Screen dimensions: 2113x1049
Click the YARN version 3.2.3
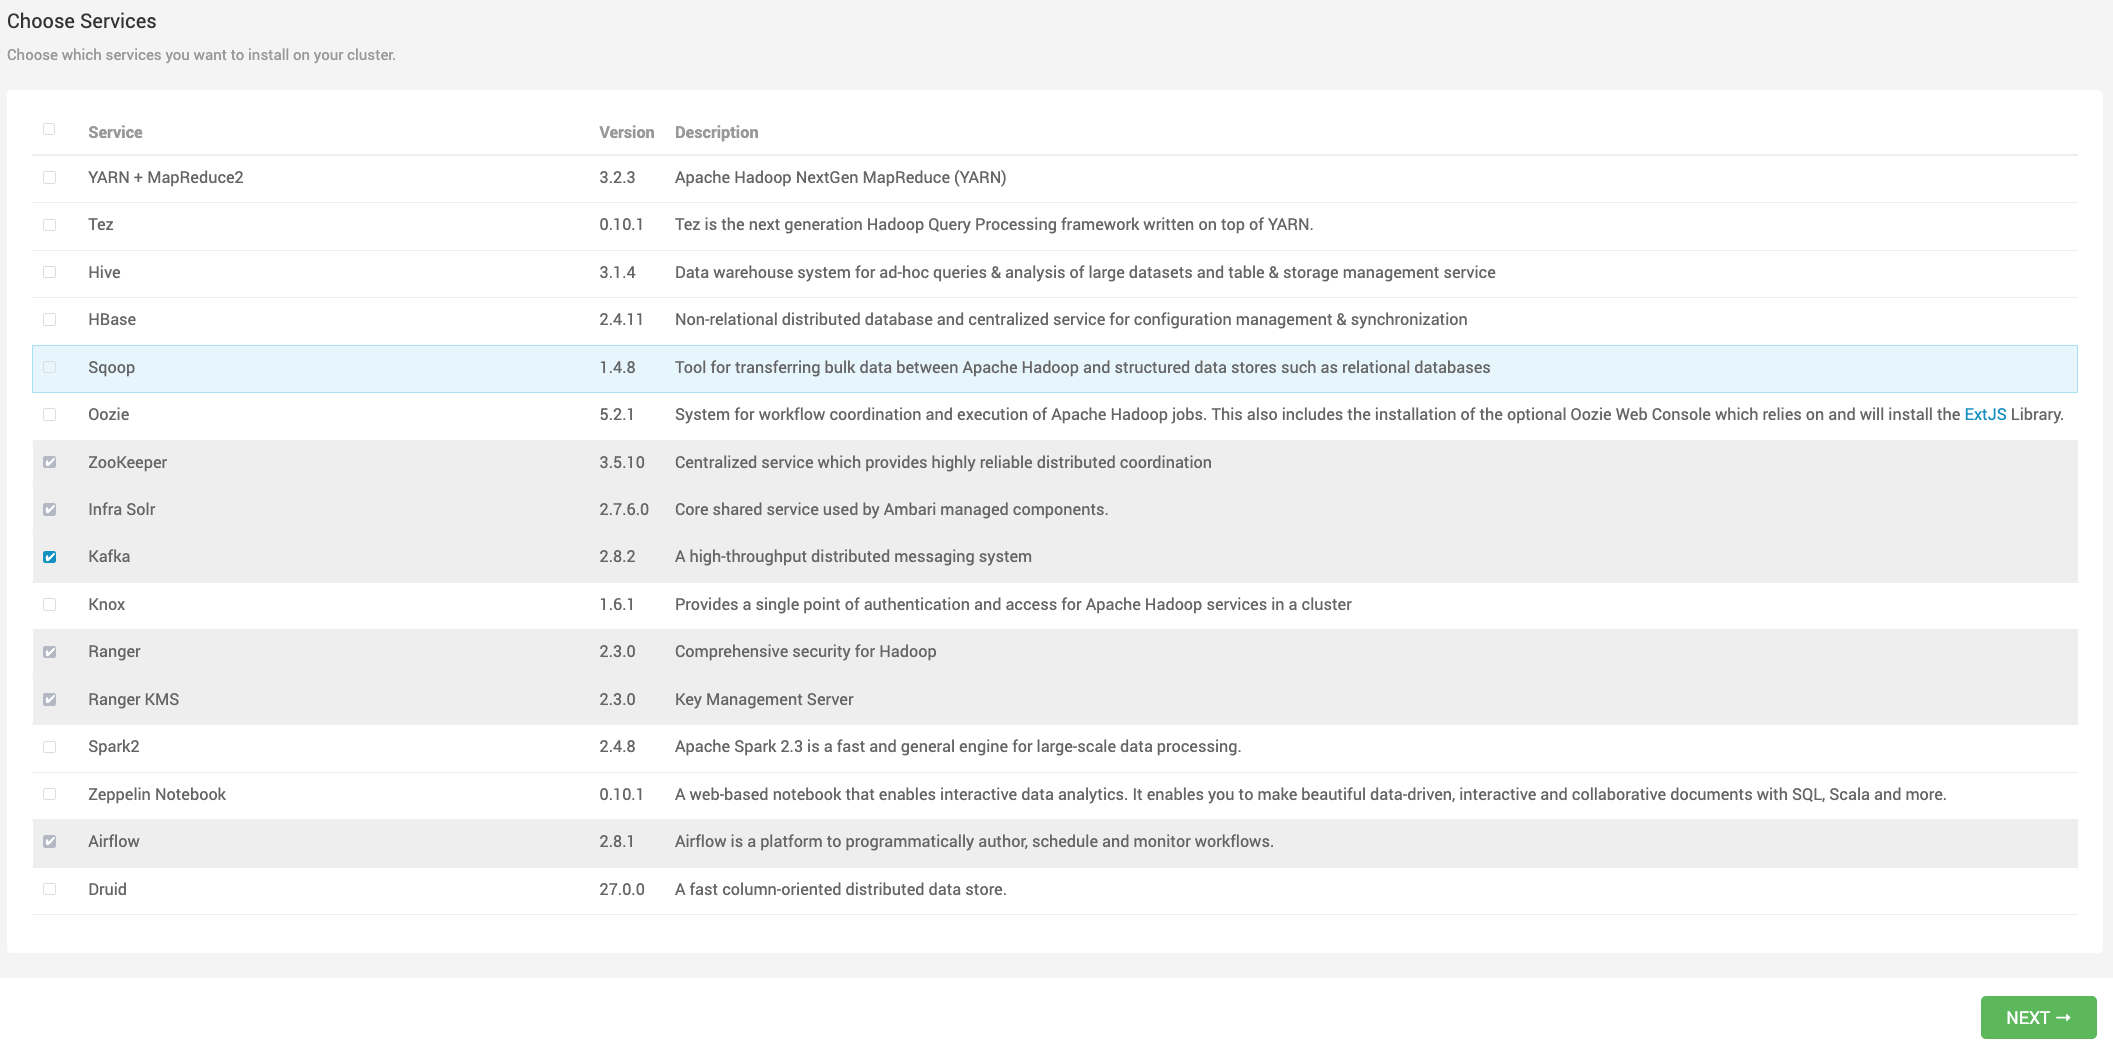click(x=617, y=177)
